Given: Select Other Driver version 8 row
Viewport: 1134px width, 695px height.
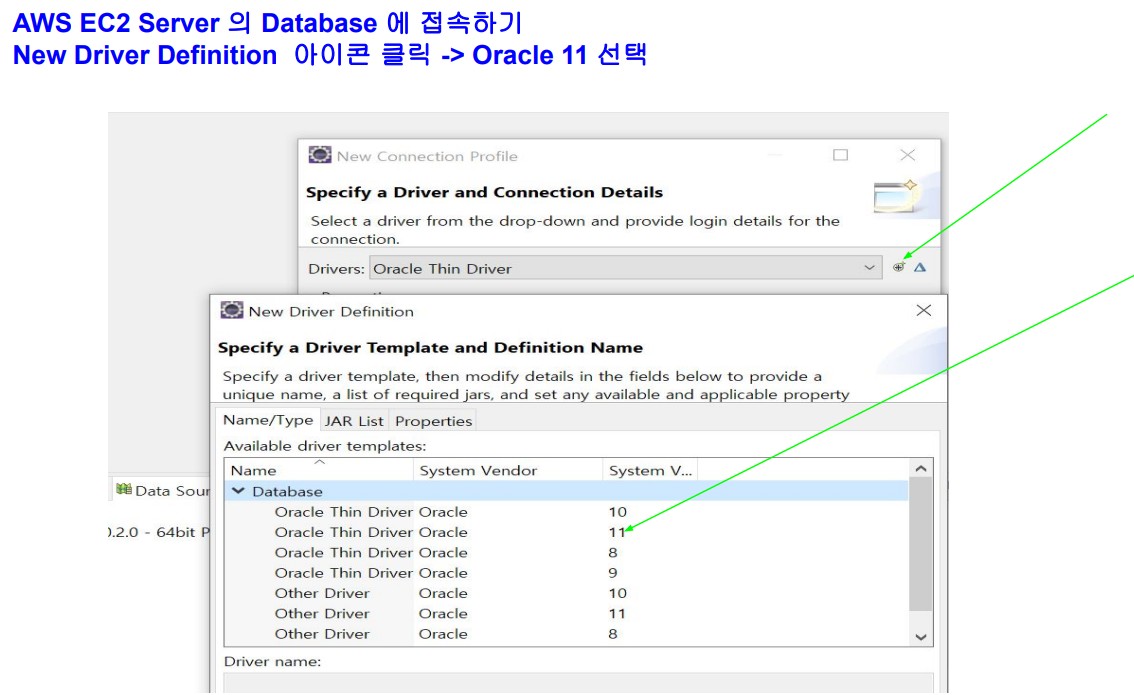Looking at the screenshot, I should click(566, 634).
